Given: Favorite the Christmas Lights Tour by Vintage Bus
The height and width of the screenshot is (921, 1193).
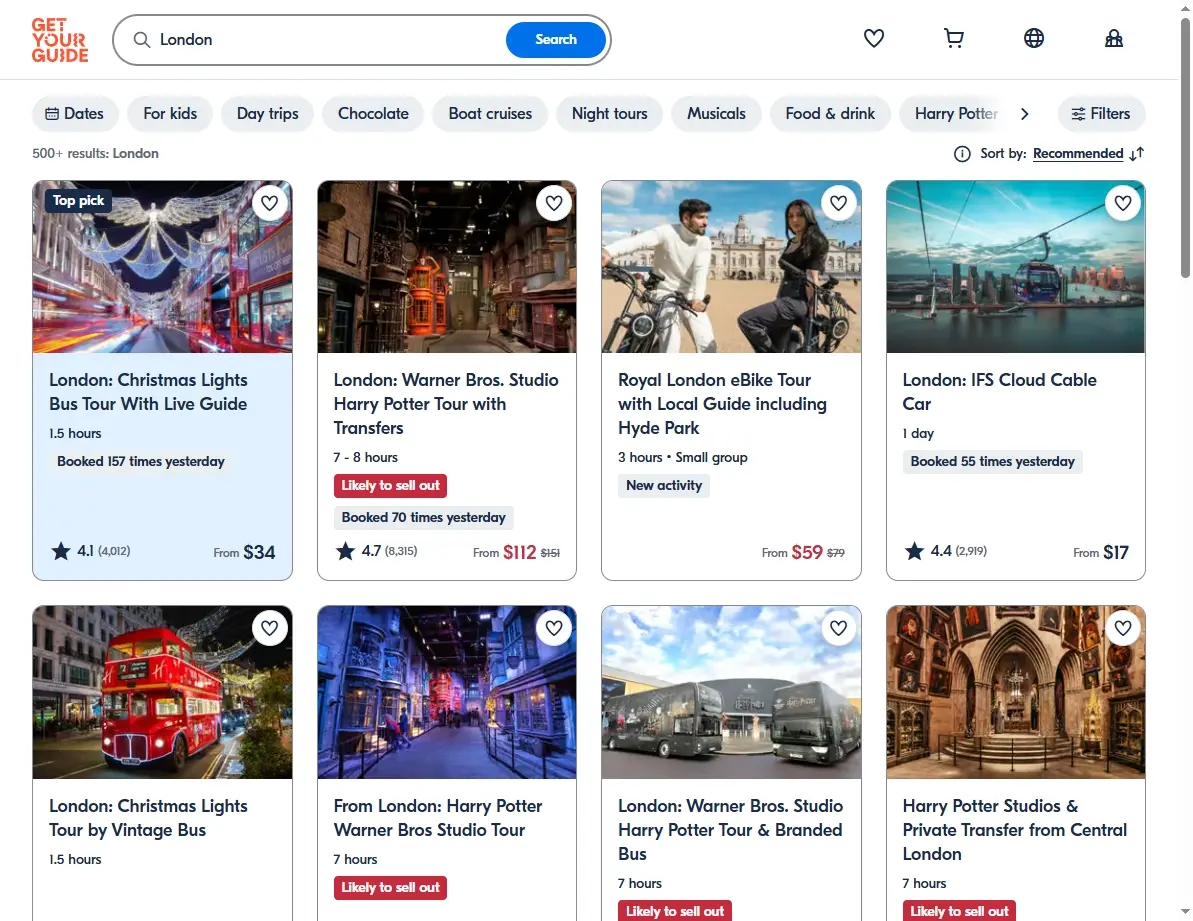Looking at the screenshot, I should [x=269, y=628].
